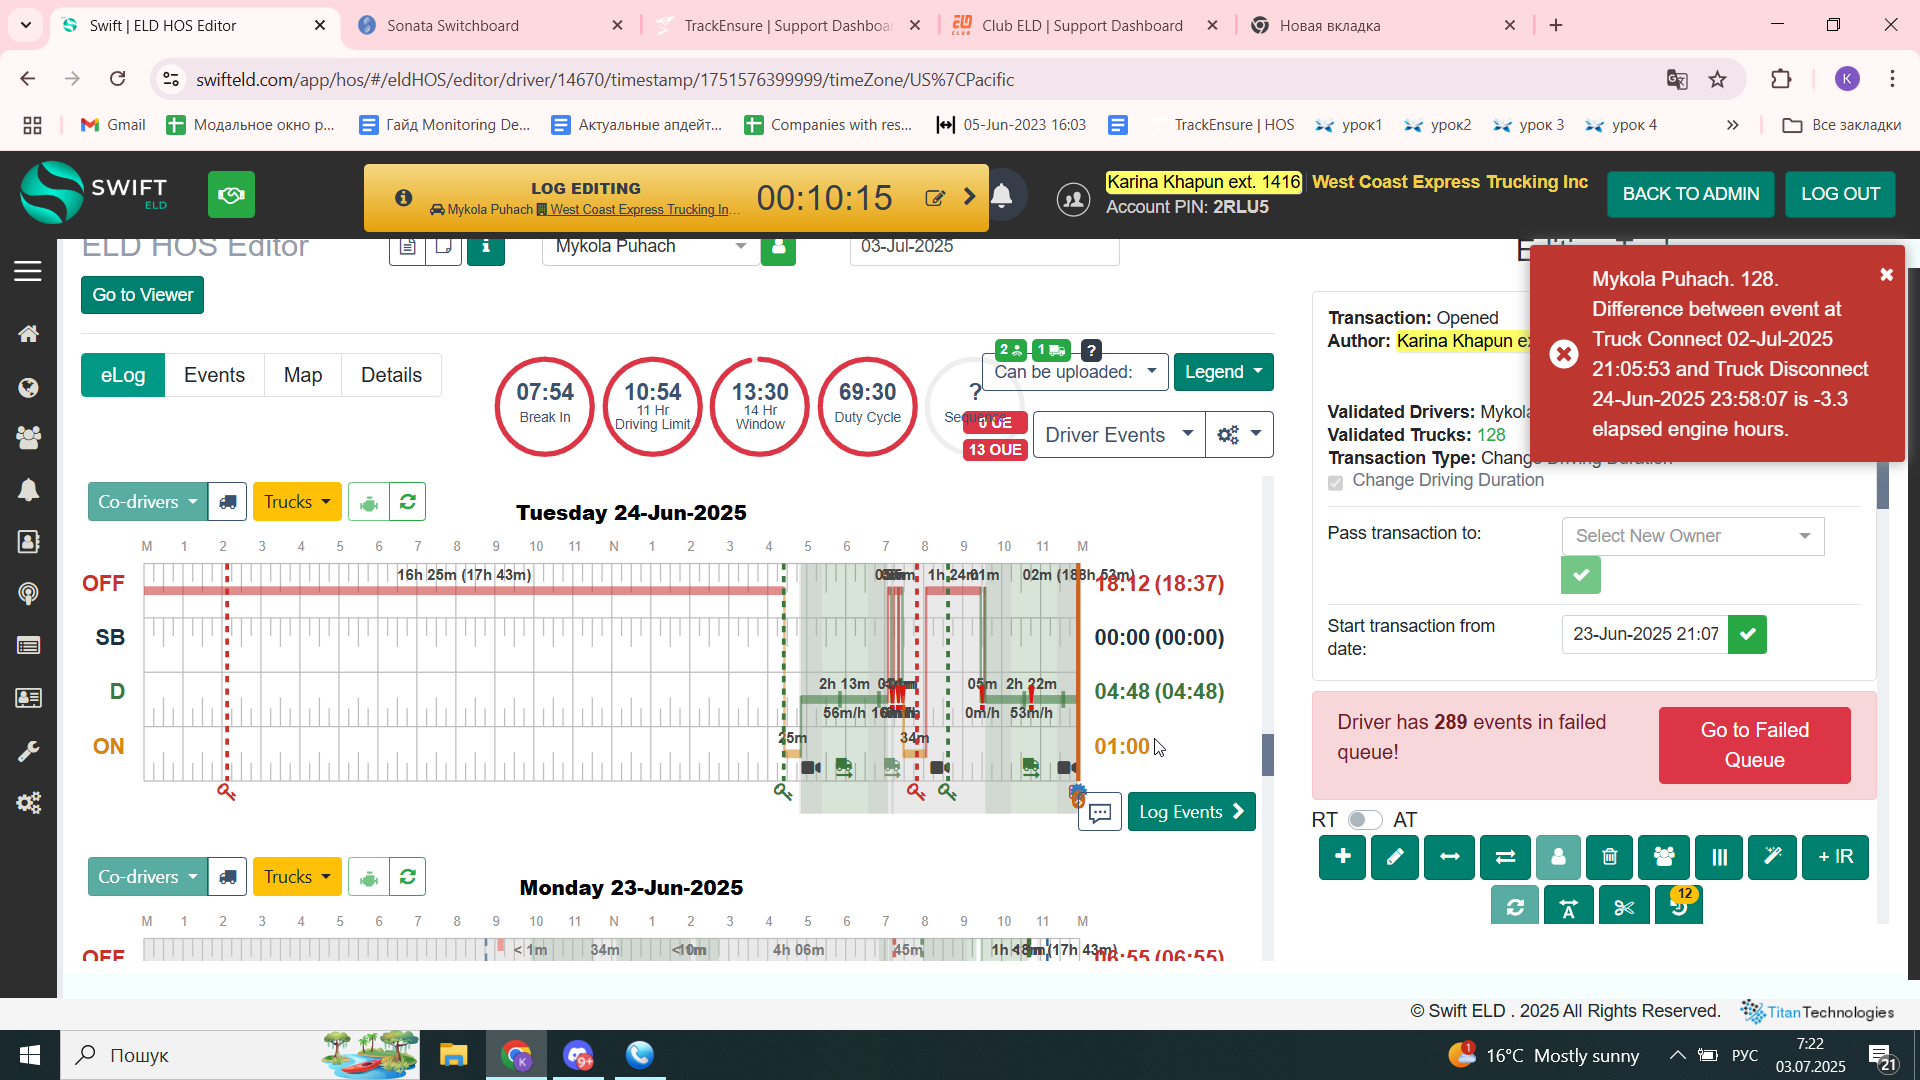Click the undo button with 12 badge
This screenshot has width=1920, height=1080.
pyautogui.click(x=1678, y=906)
